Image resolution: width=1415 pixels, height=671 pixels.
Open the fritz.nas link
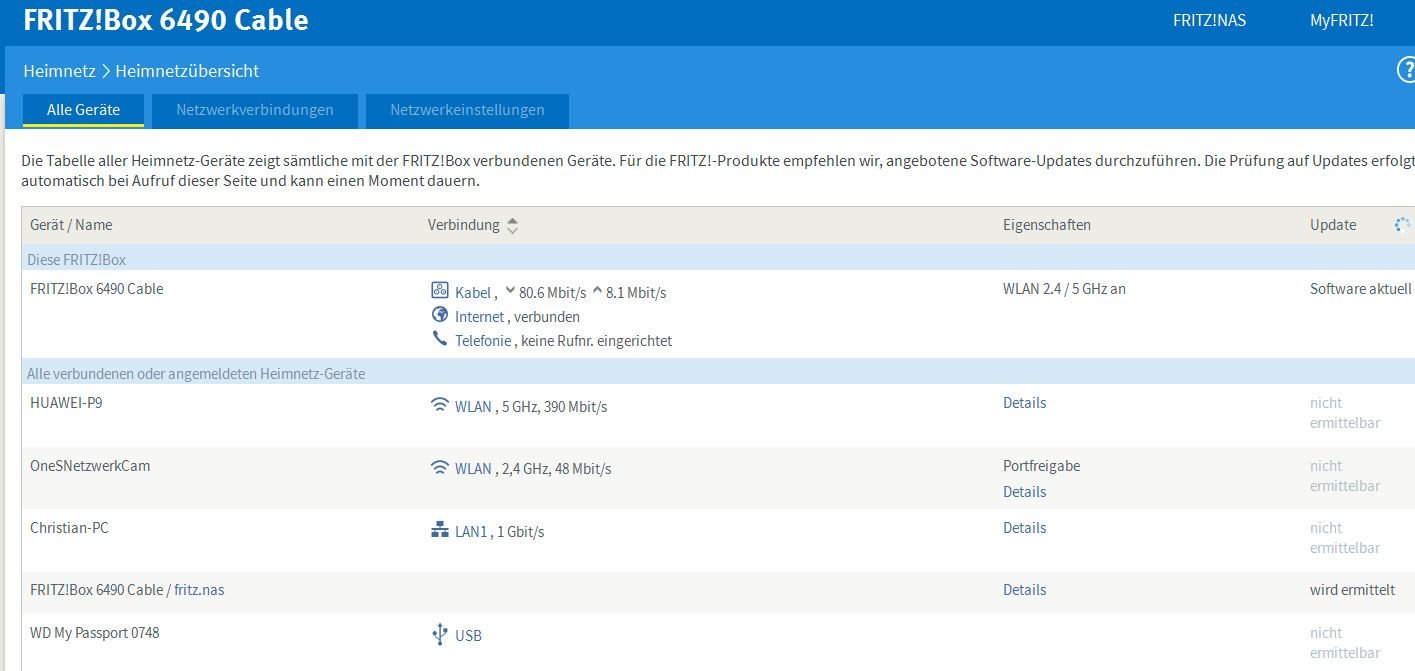[x=199, y=590]
